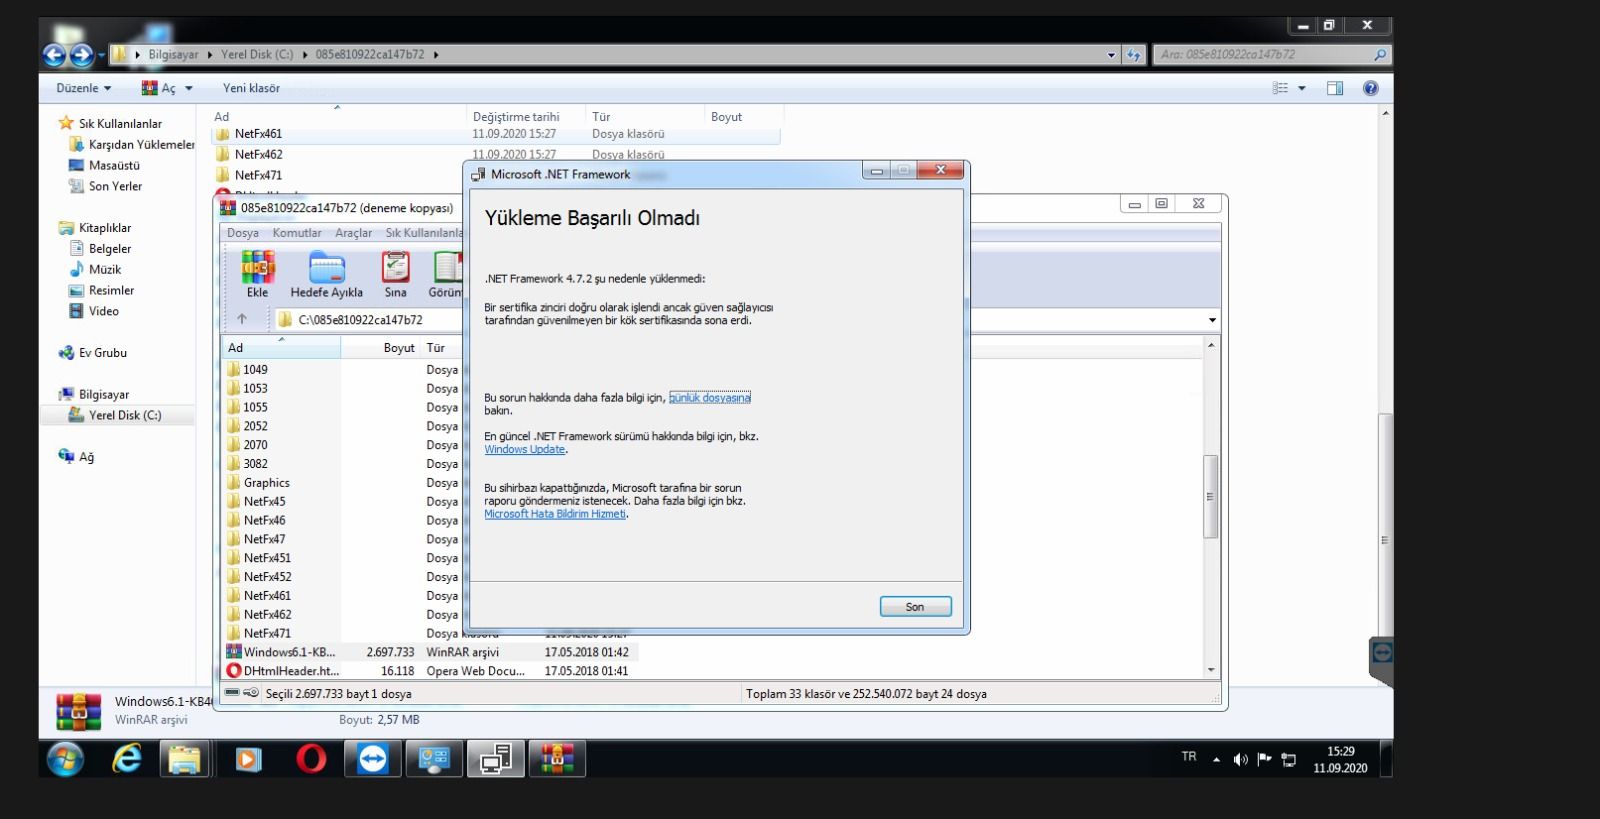Viewport: 1600px width, 819px height.
Task: Open the Dosya menu in WinRAR
Action: coord(243,233)
